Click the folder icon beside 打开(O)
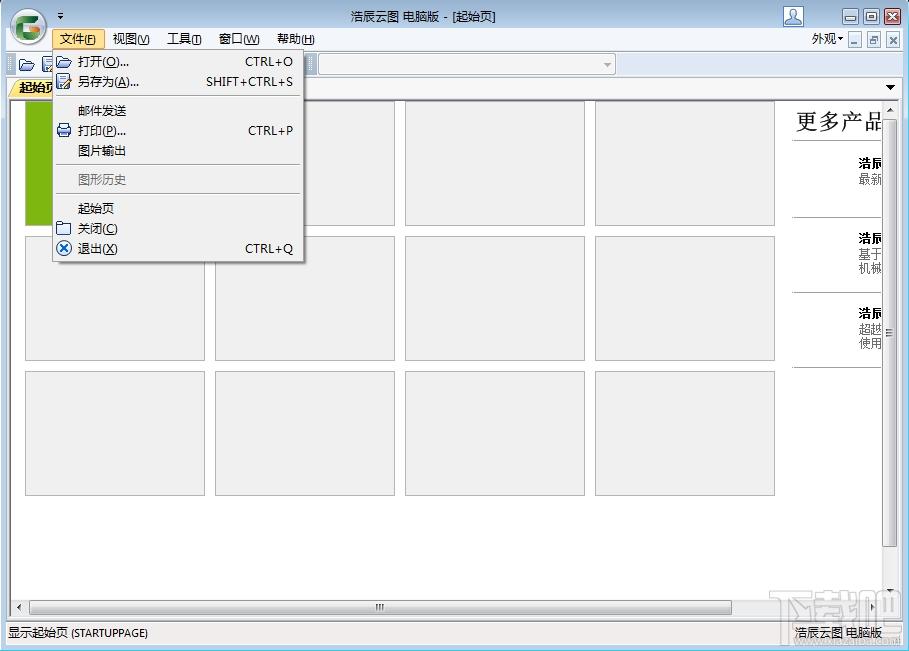This screenshot has width=909, height=651. pyautogui.click(x=64, y=61)
